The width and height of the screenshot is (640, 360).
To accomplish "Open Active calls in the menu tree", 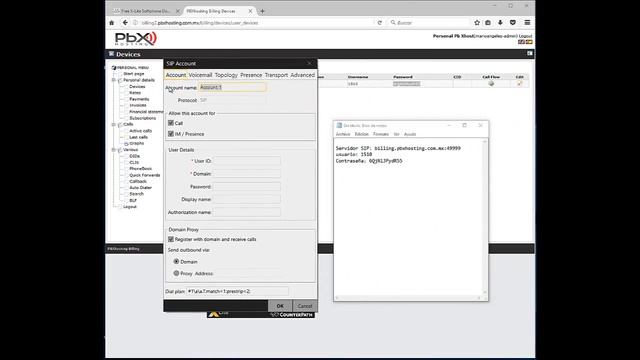I will (x=140, y=131).
